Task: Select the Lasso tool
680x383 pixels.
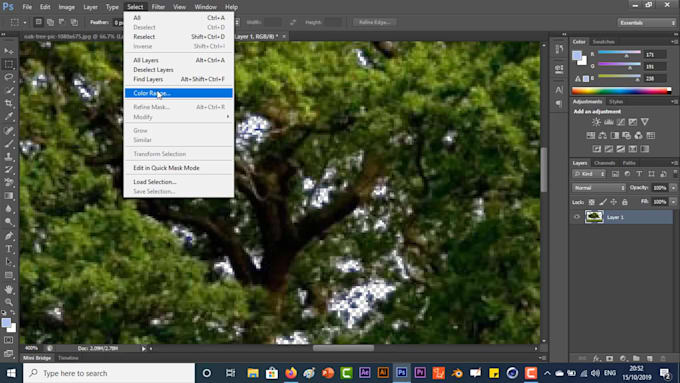Action: (x=9, y=77)
